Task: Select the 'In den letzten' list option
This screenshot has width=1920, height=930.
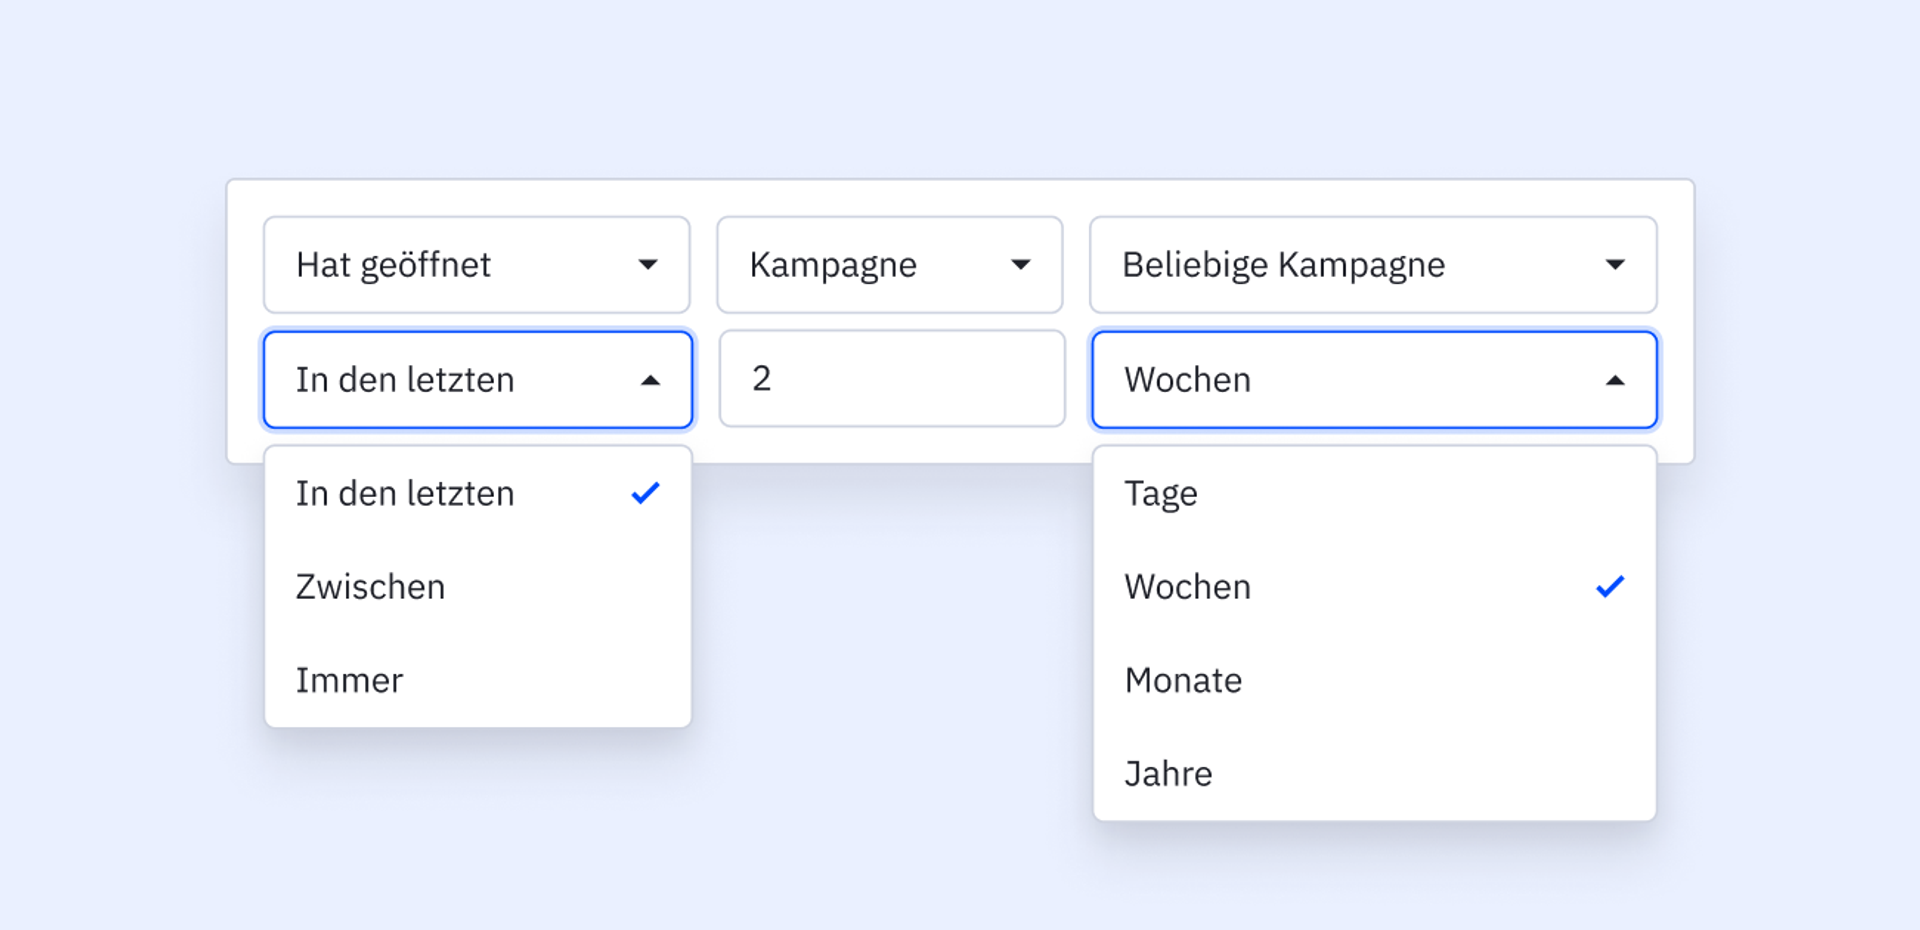Action: [x=405, y=493]
